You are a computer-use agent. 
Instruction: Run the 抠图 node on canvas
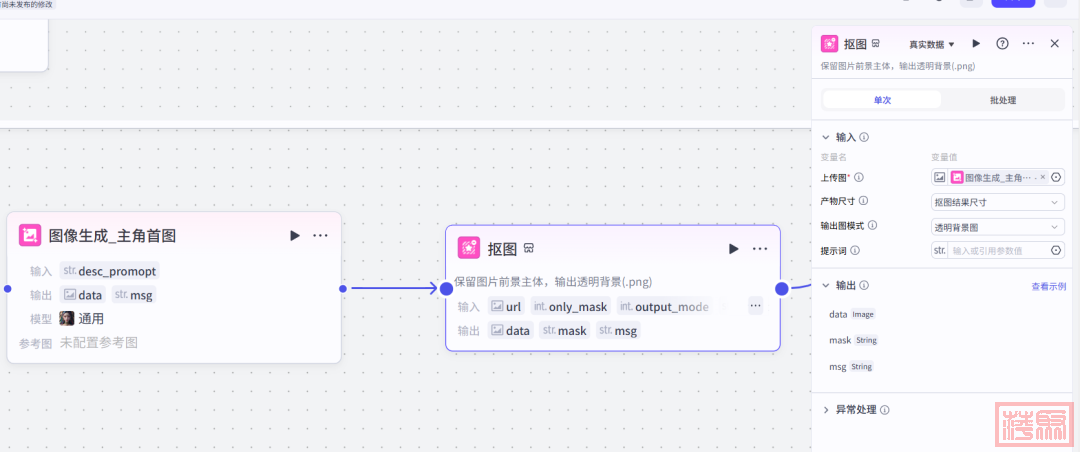tap(734, 249)
